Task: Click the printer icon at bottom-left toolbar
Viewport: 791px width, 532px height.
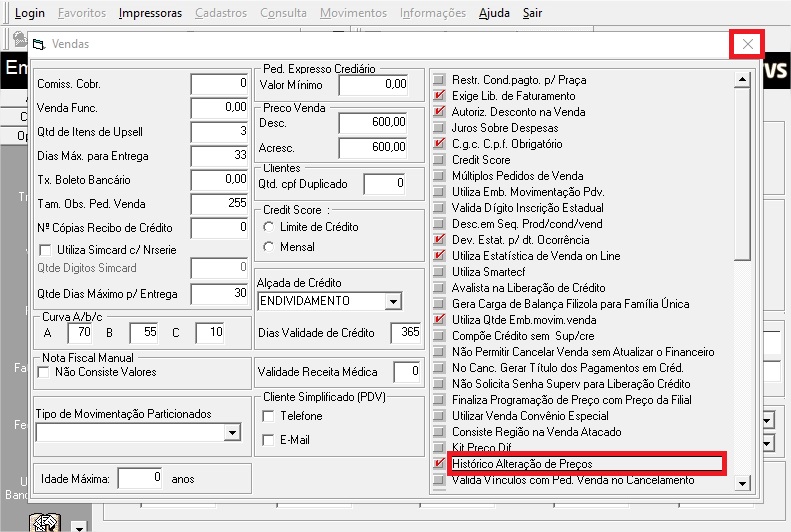Action: click(x=45, y=522)
